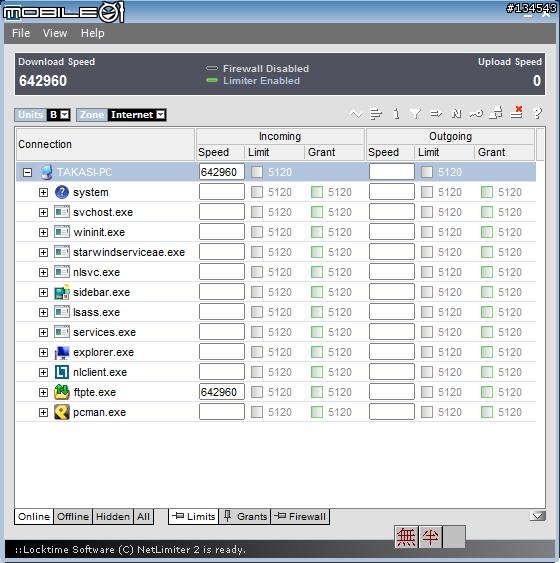This screenshot has width=560, height=563.
Task: Click the filter funnel icon
Action: (x=415, y=114)
